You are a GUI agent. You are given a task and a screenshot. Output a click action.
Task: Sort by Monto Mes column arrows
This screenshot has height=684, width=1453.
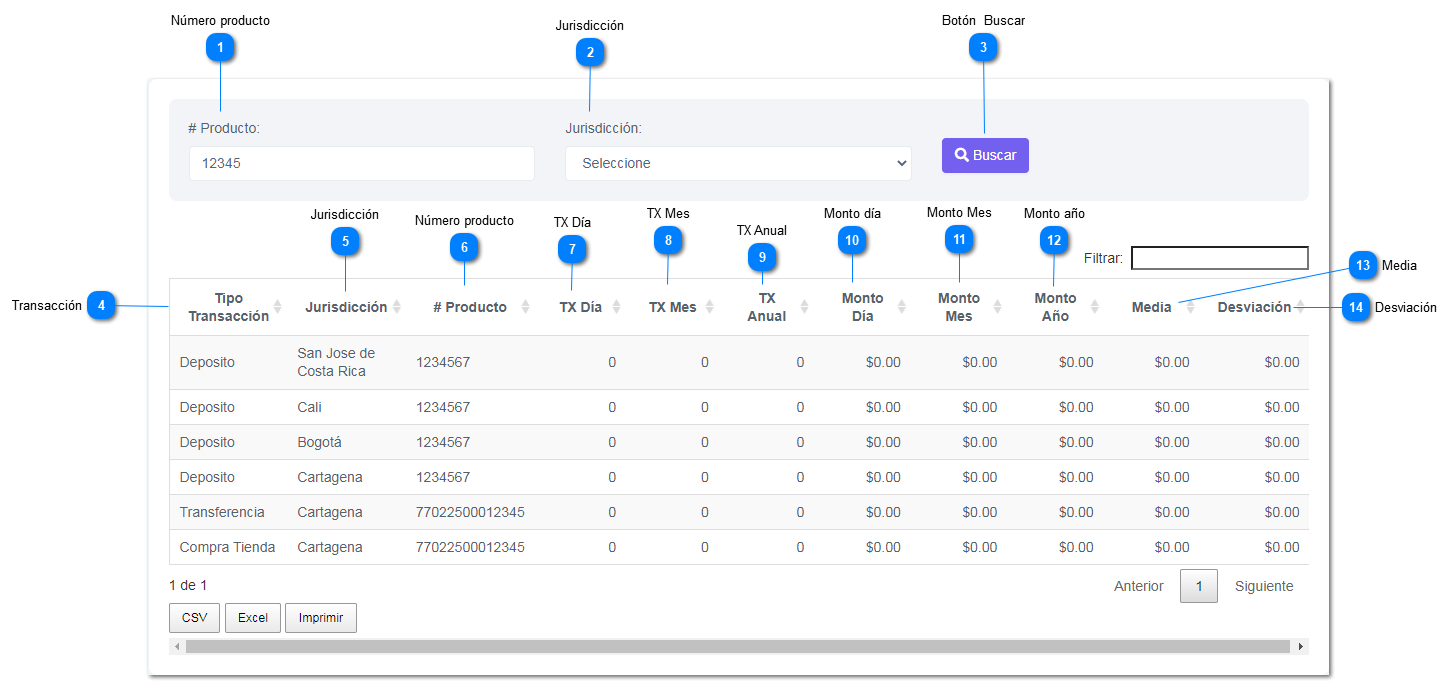coord(998,307)
